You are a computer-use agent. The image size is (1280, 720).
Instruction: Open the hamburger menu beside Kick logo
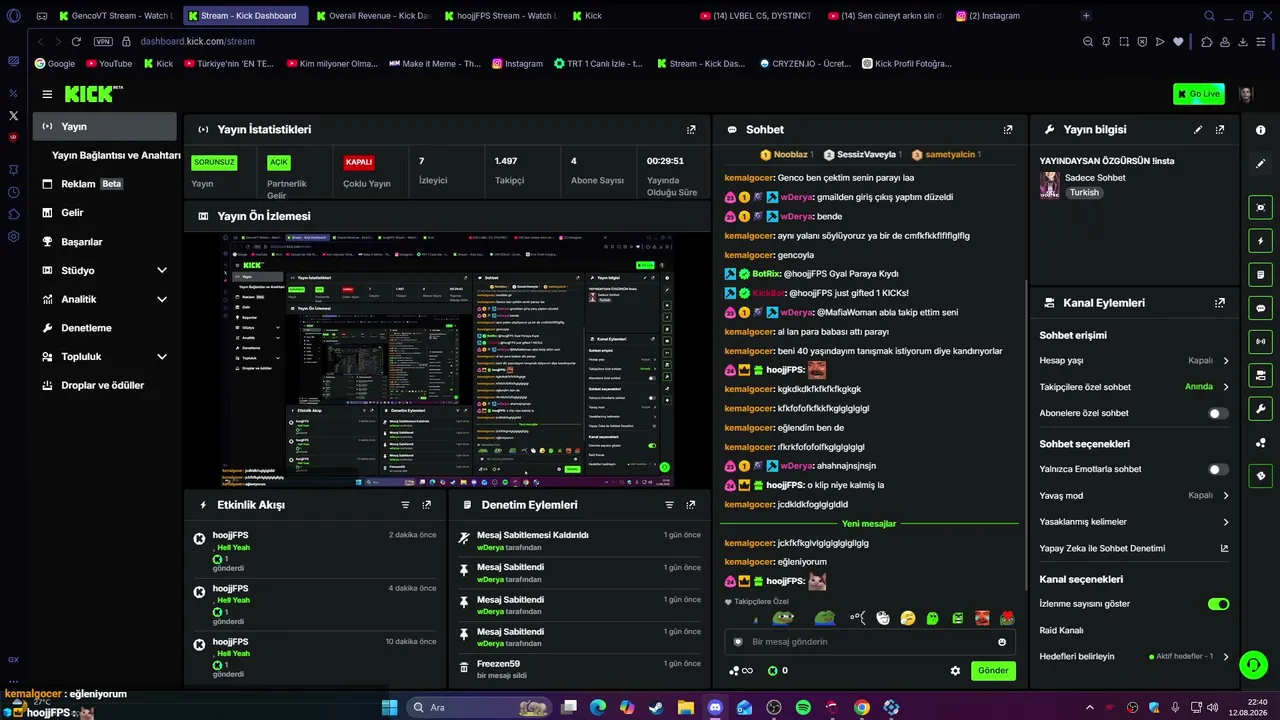click(47, 94)
